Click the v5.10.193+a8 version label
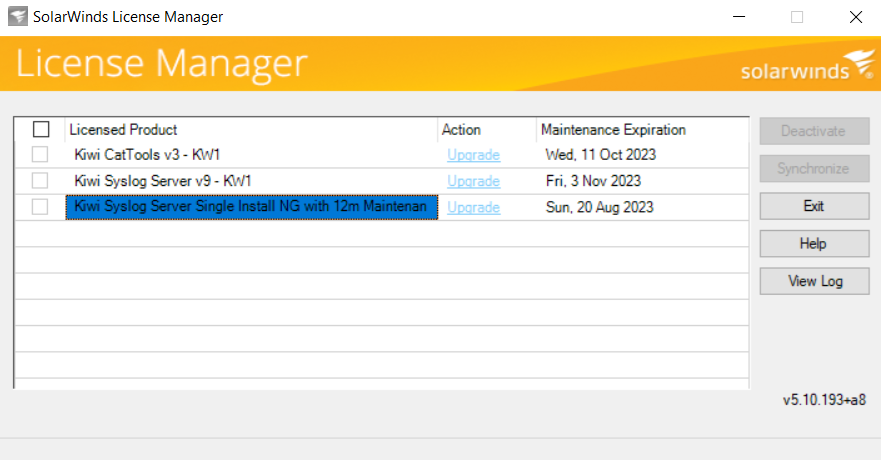 pyautogui.click(x=824, y=400)
